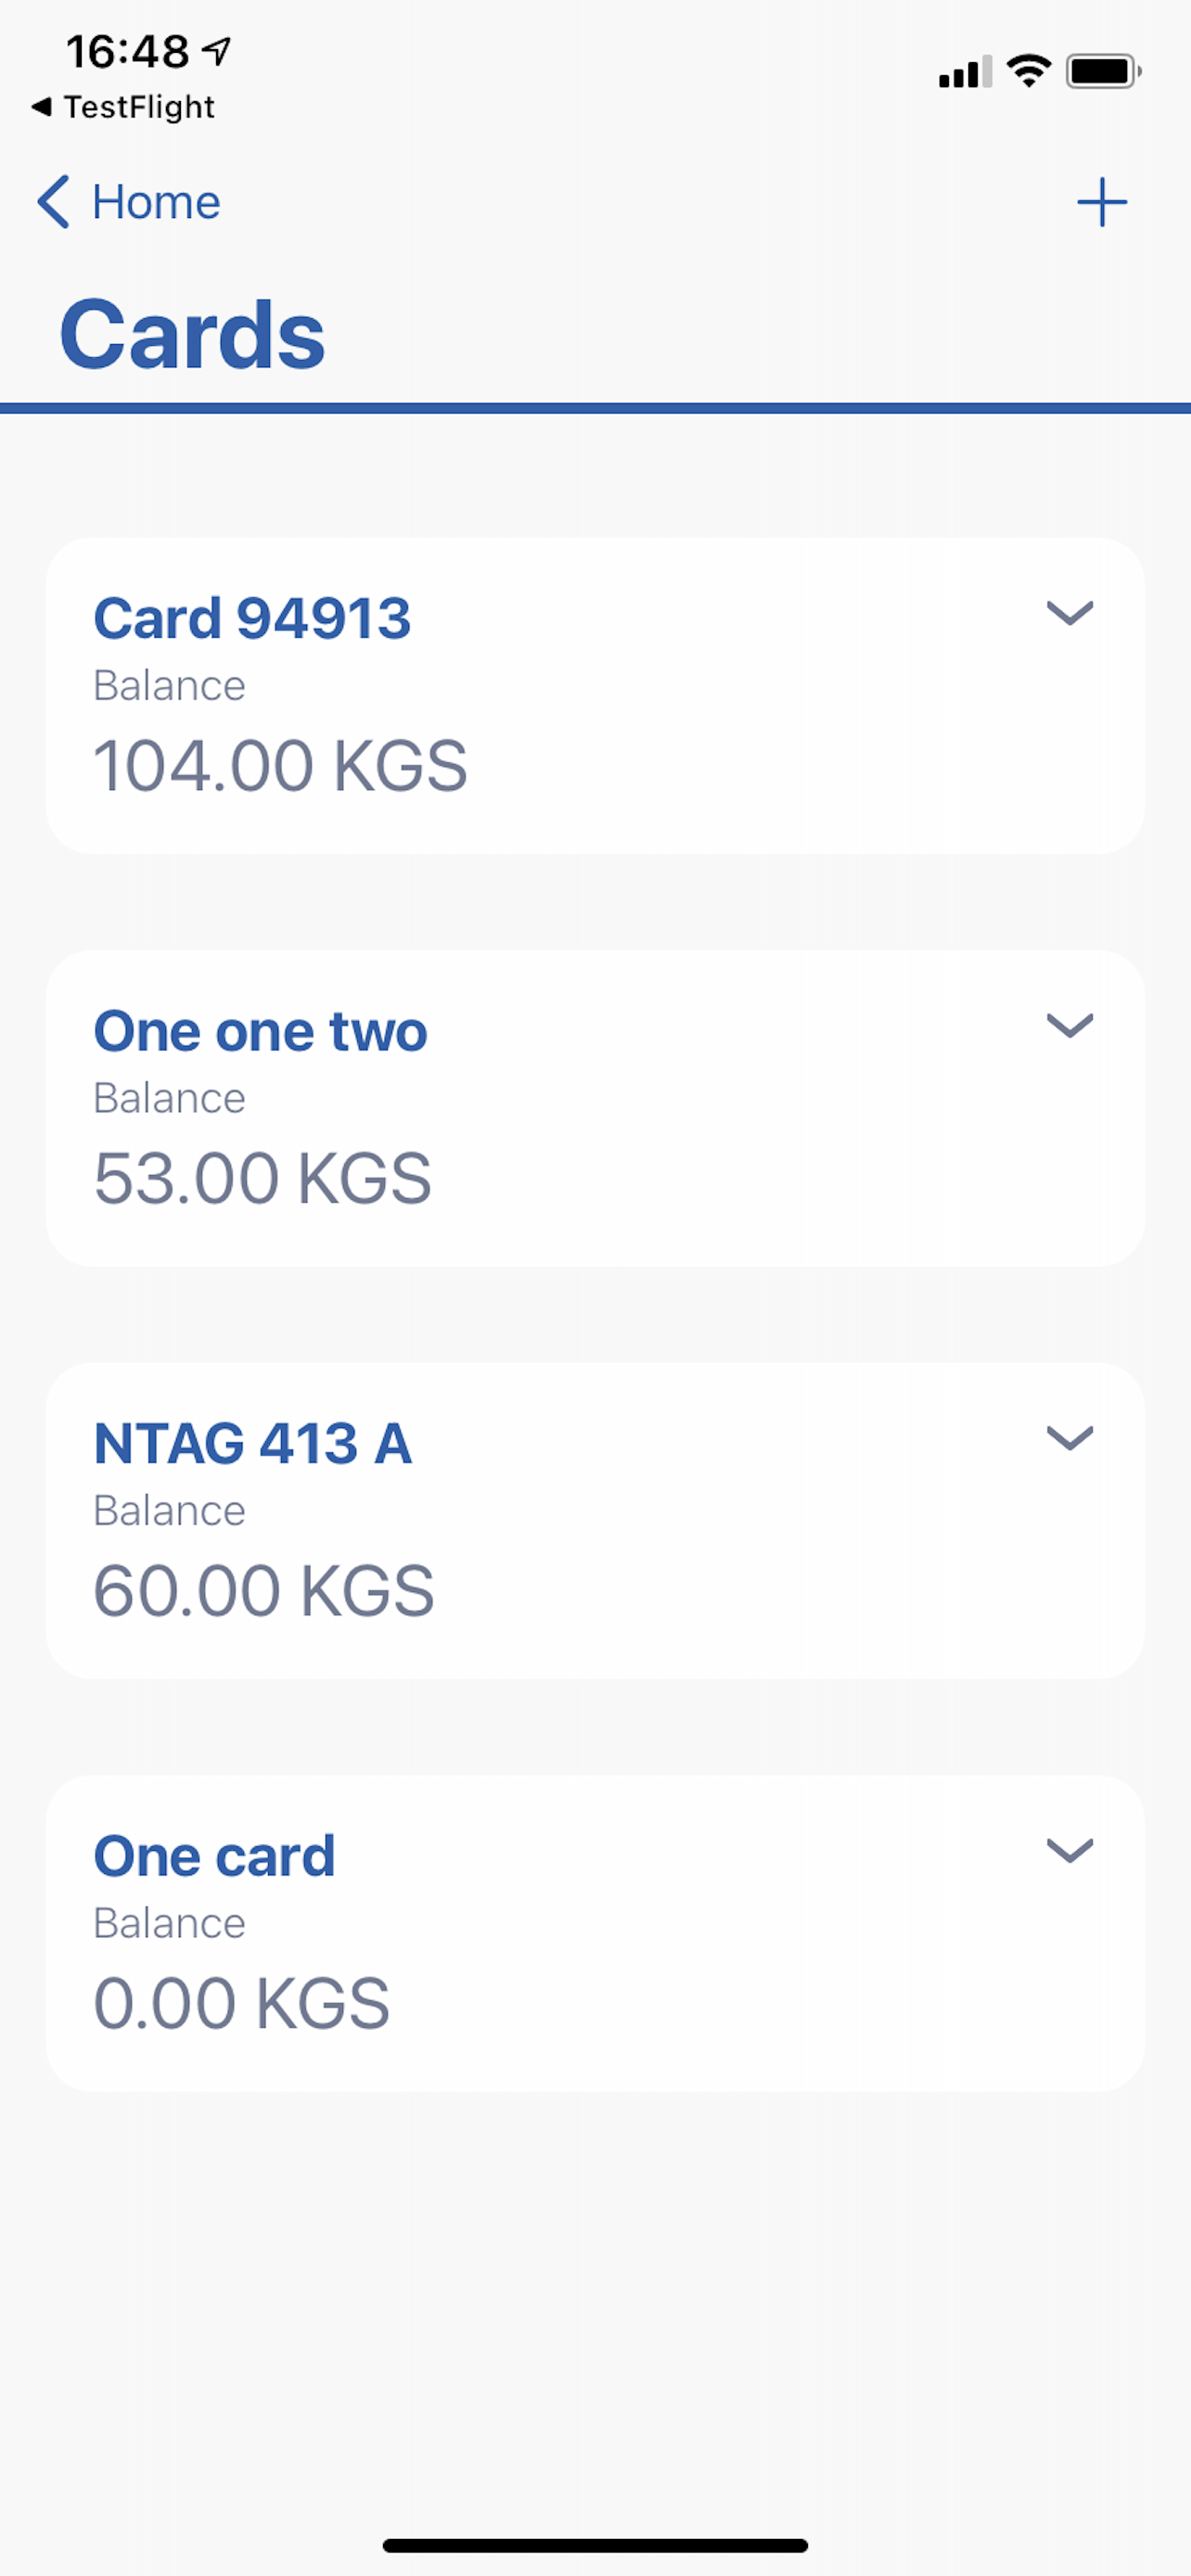1191x2576 pixels.
Task: Go back using the Home label
Action: point(156,202)
